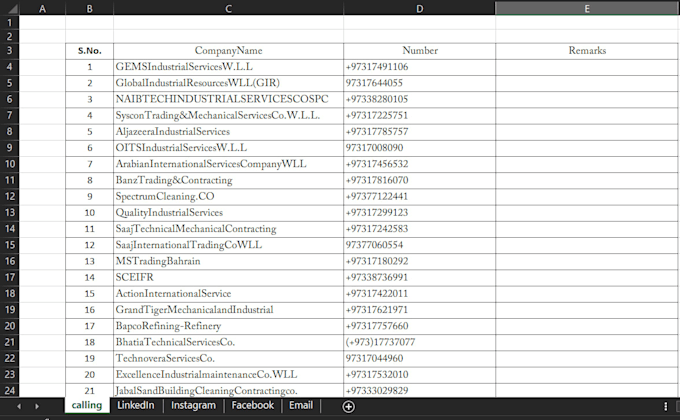Screen dimensions: 680x420
Task: Select the SpectrumCleaning.CO cell
Action: pyautogui.click(x=228, y=197)
